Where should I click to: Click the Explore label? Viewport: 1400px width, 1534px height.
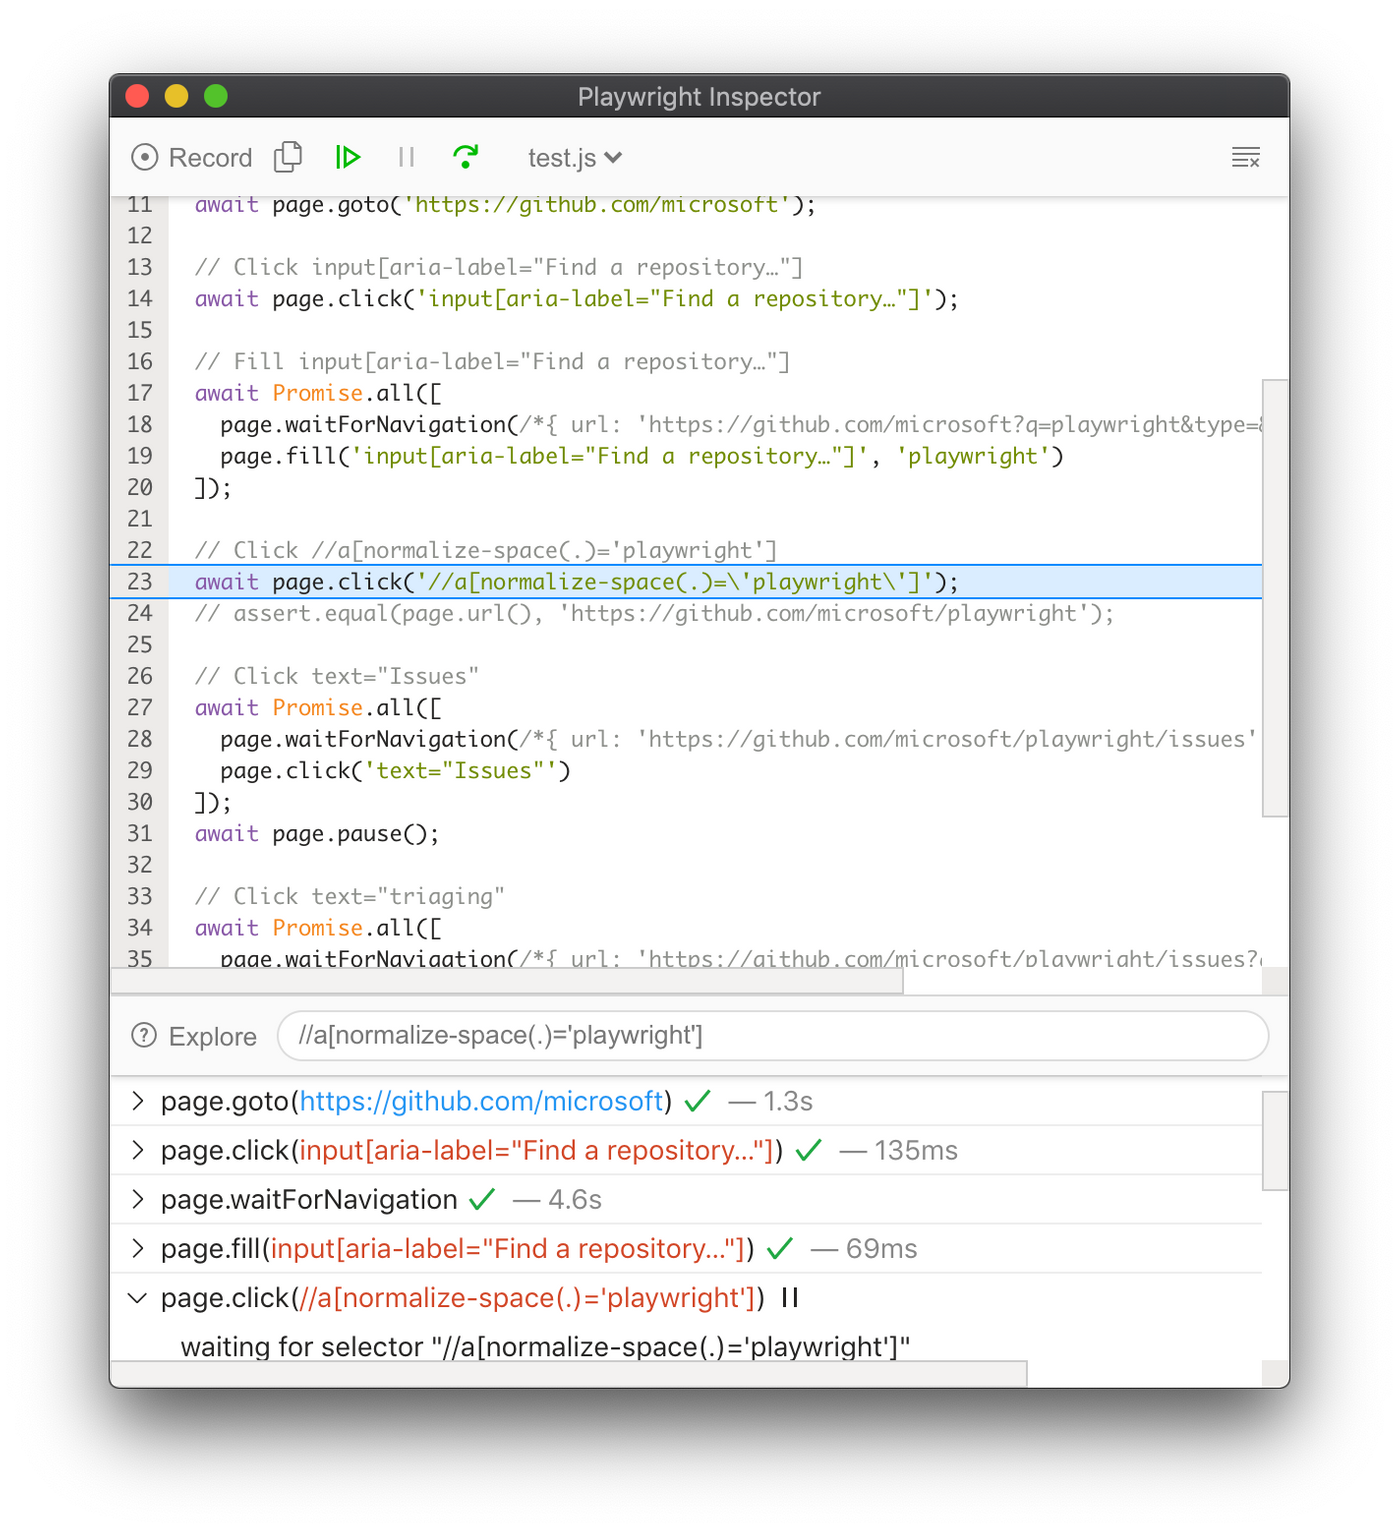[213, 1037]
